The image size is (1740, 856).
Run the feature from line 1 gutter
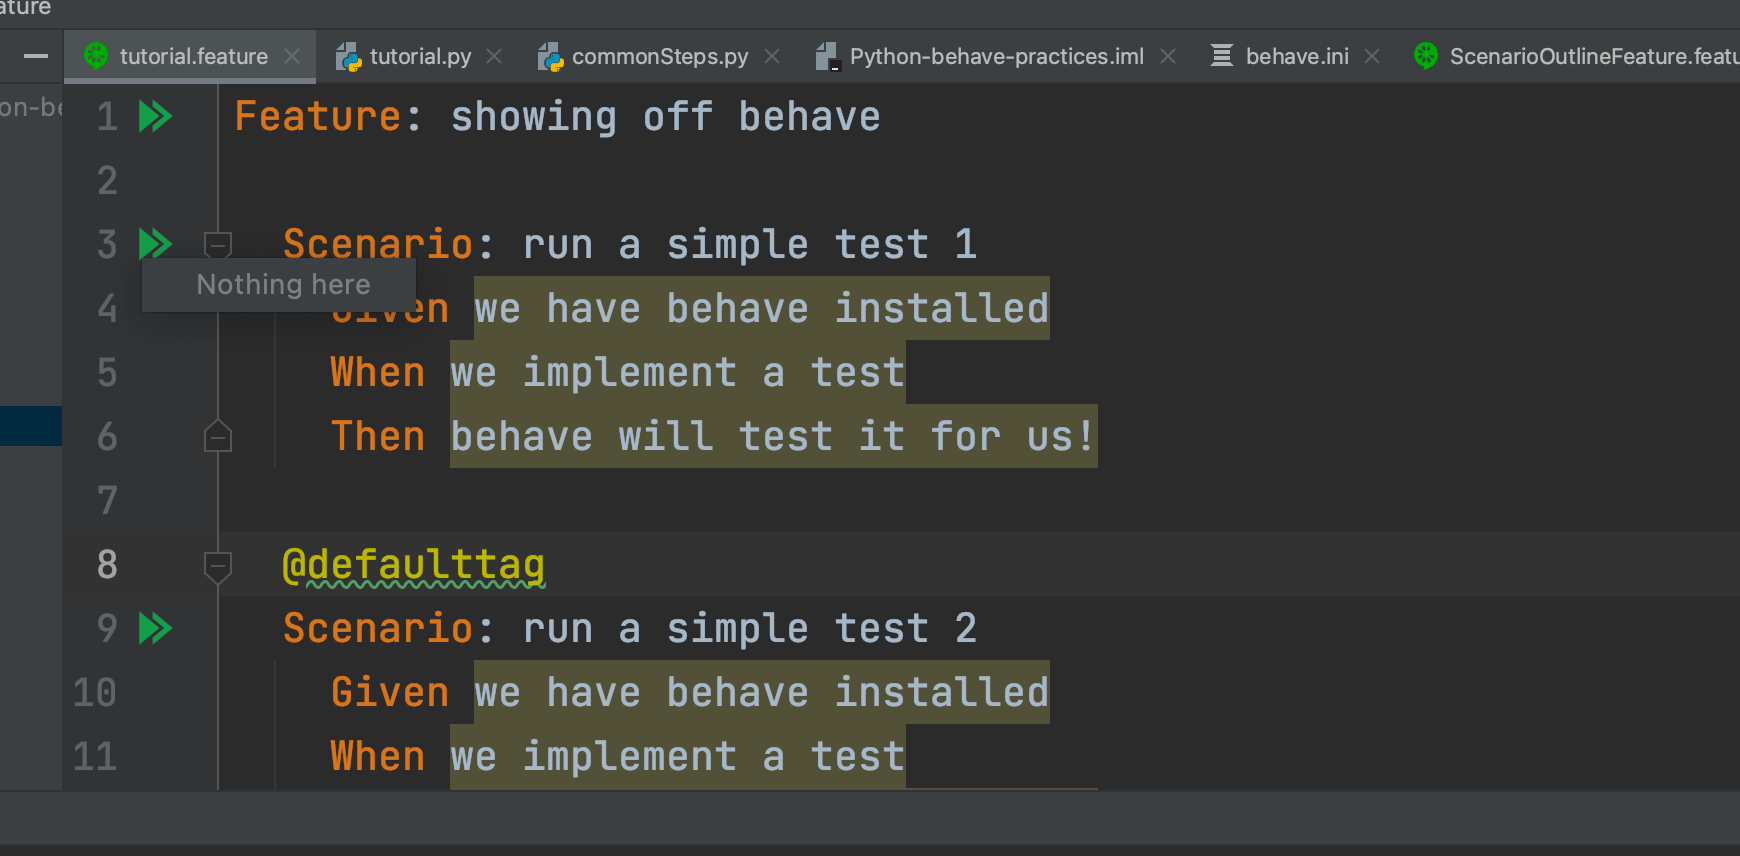155,117
